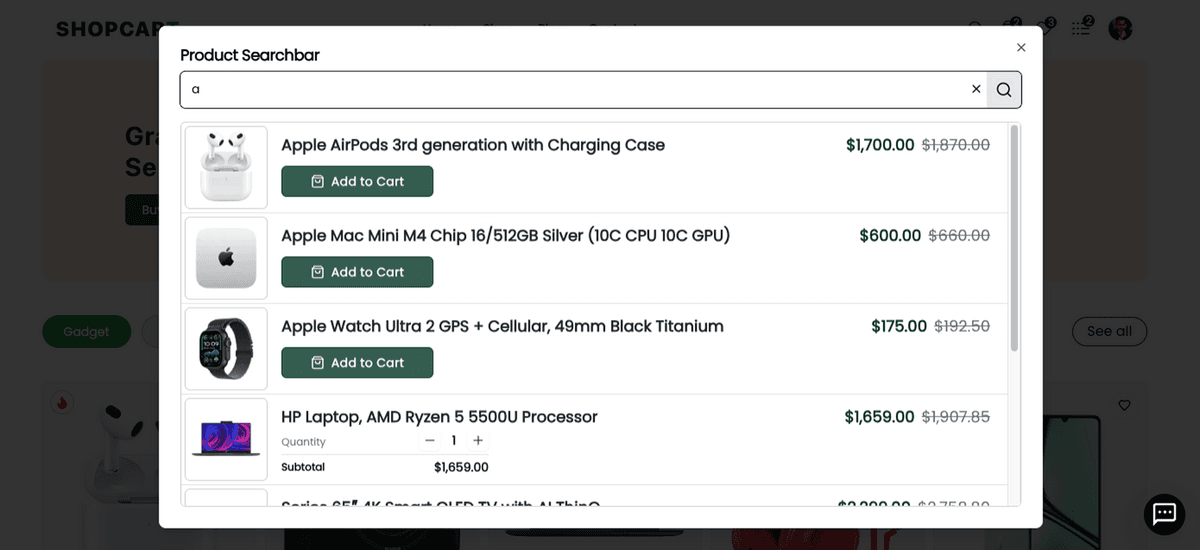Select the Gadget category tab
1200x550 pixels.
click(x=86, y=332)
